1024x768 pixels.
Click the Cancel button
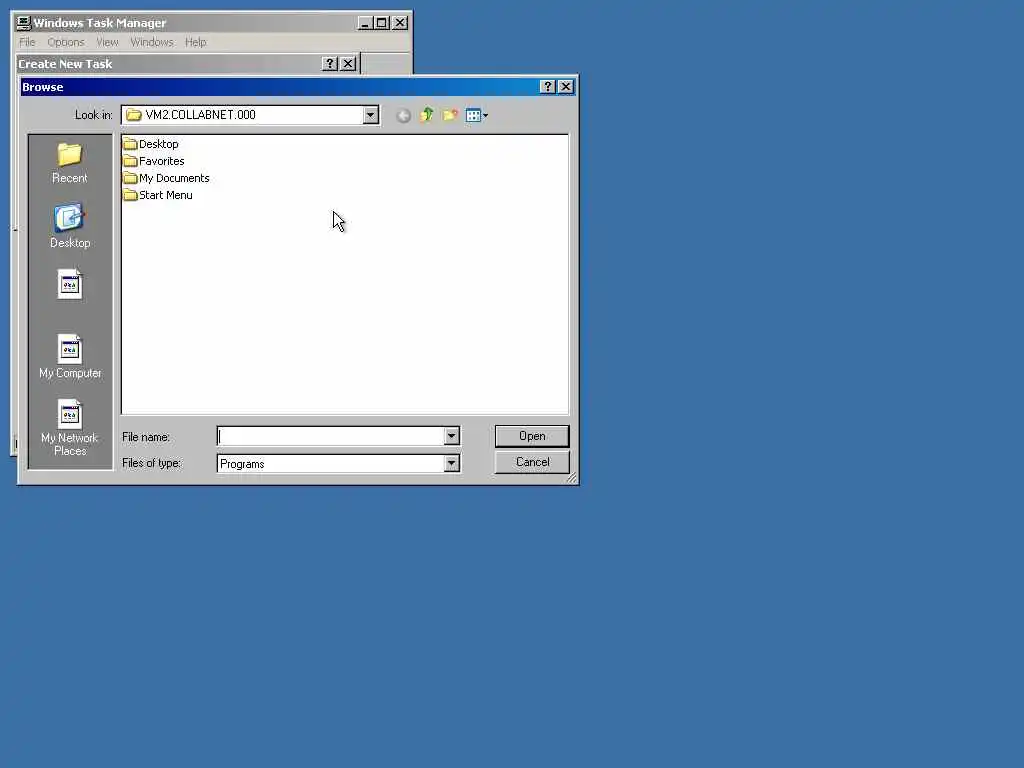click(x=532, y=462)
